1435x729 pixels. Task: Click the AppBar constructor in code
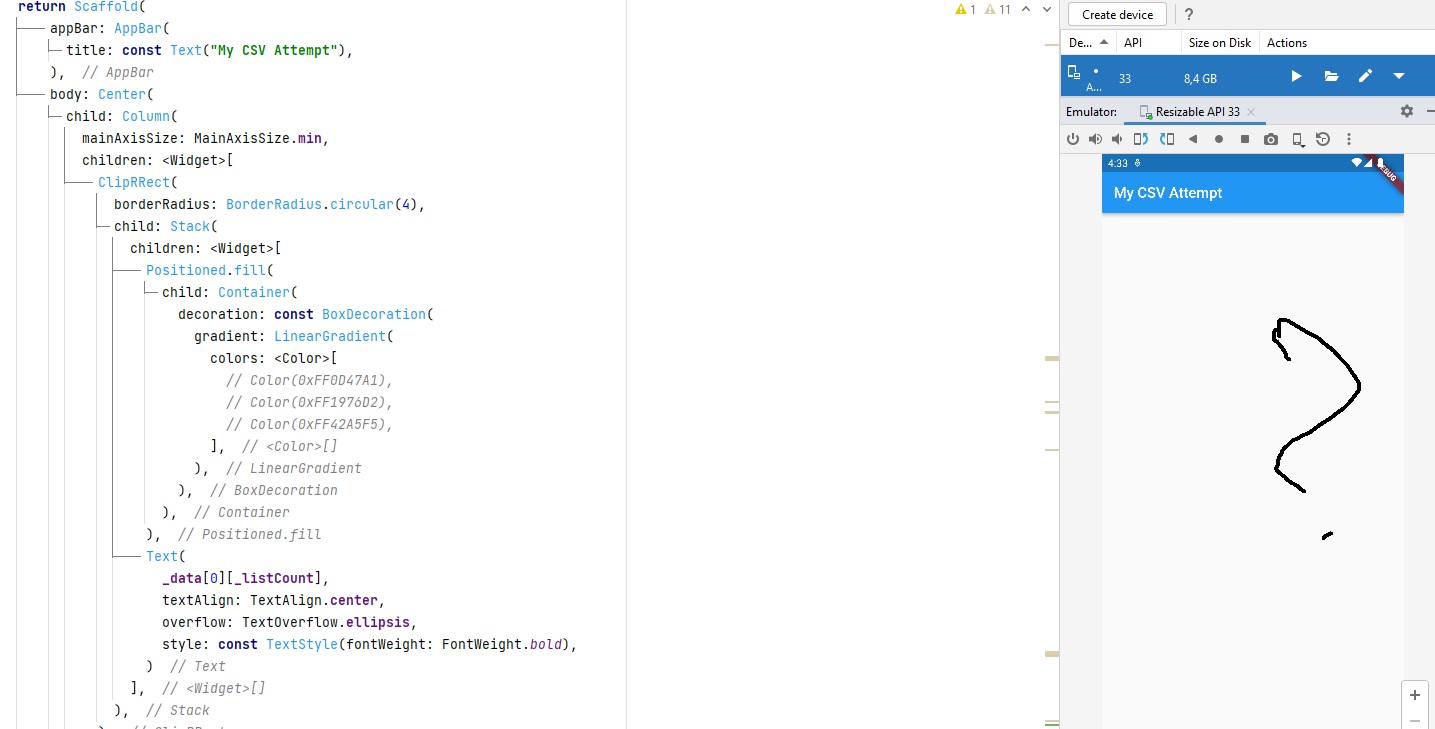[138, 28]
